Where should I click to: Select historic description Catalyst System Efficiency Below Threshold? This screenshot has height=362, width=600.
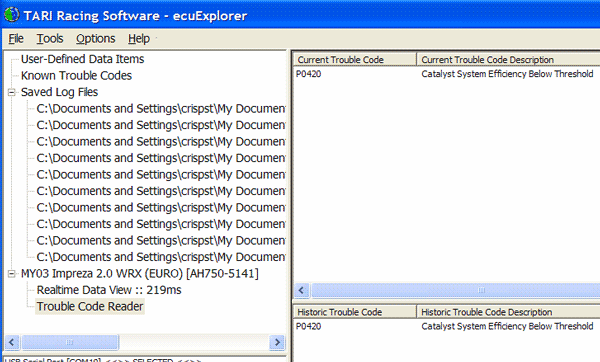pos(507,326)
